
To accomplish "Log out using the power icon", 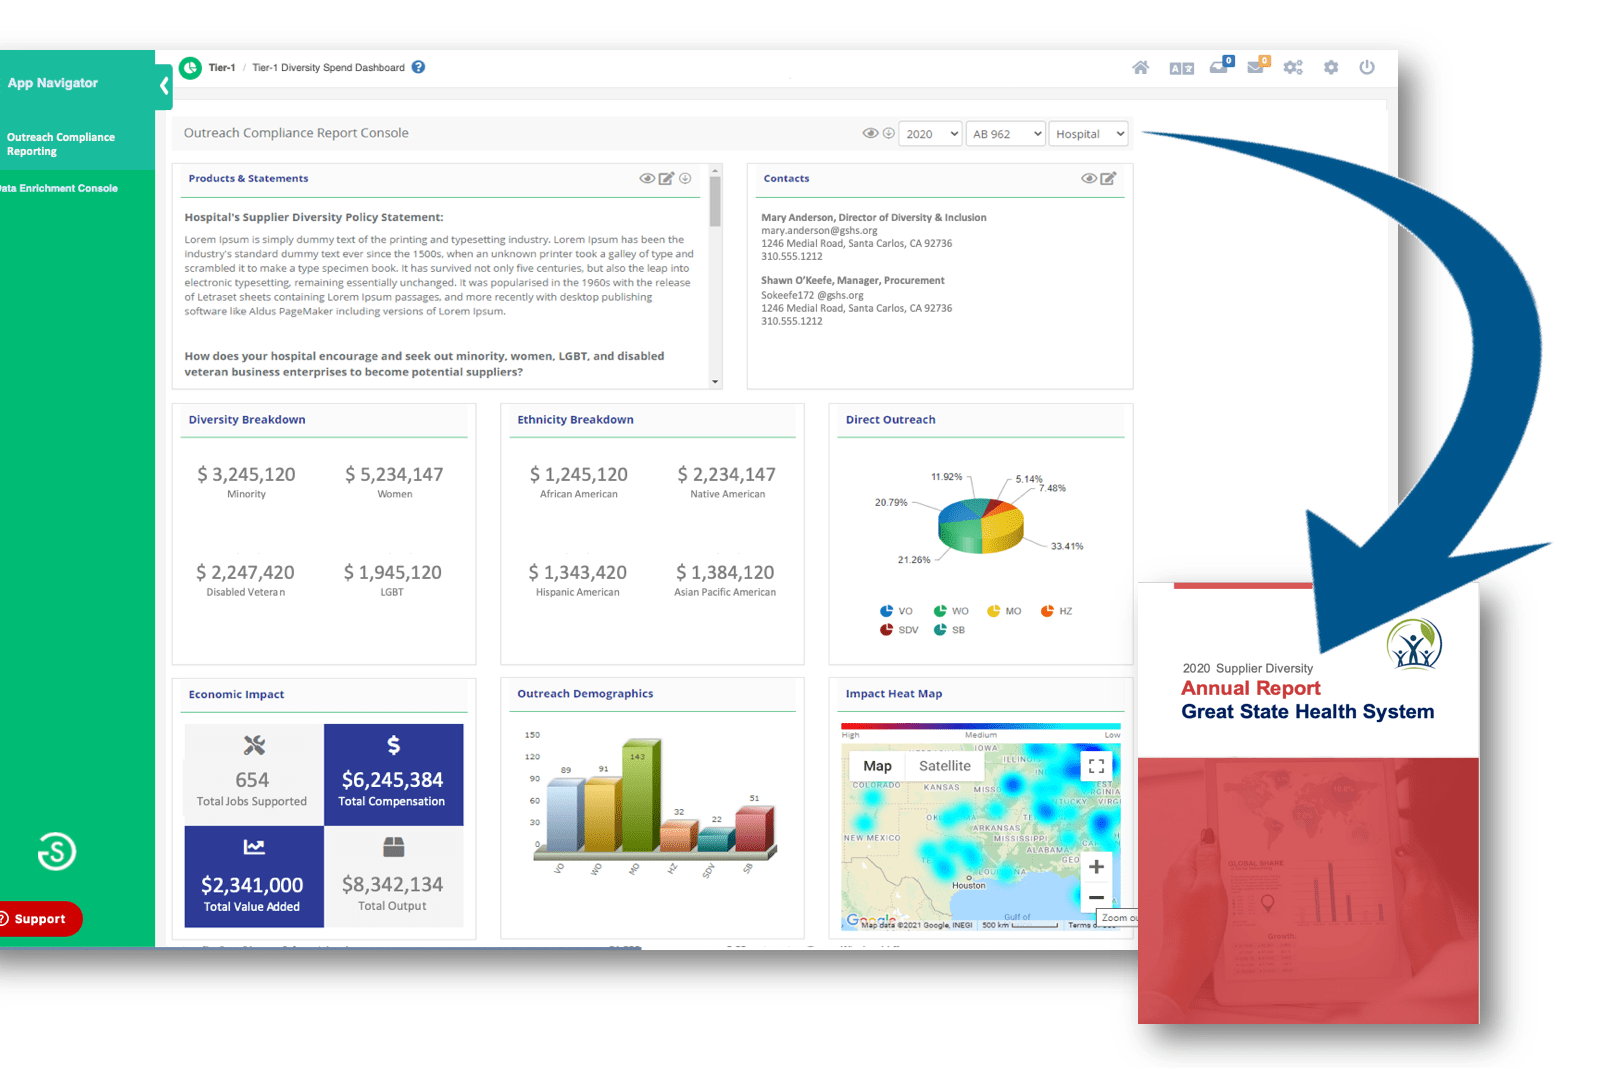I will click(x=1366, y=68).
